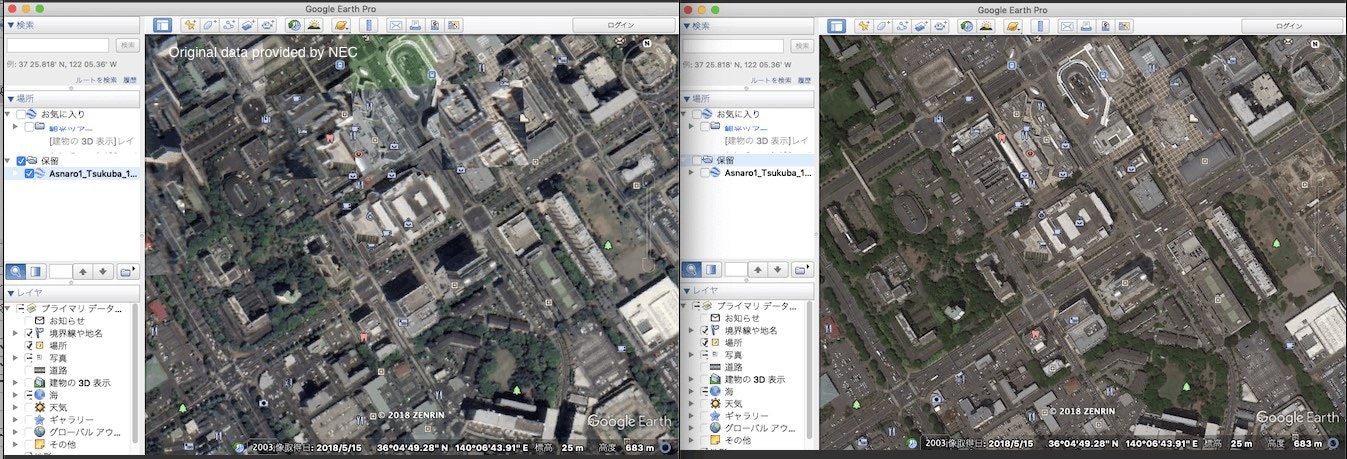1347x459 pixels.
Task: Expand ギャラリー layer in the left window
Action: point(16,419)
